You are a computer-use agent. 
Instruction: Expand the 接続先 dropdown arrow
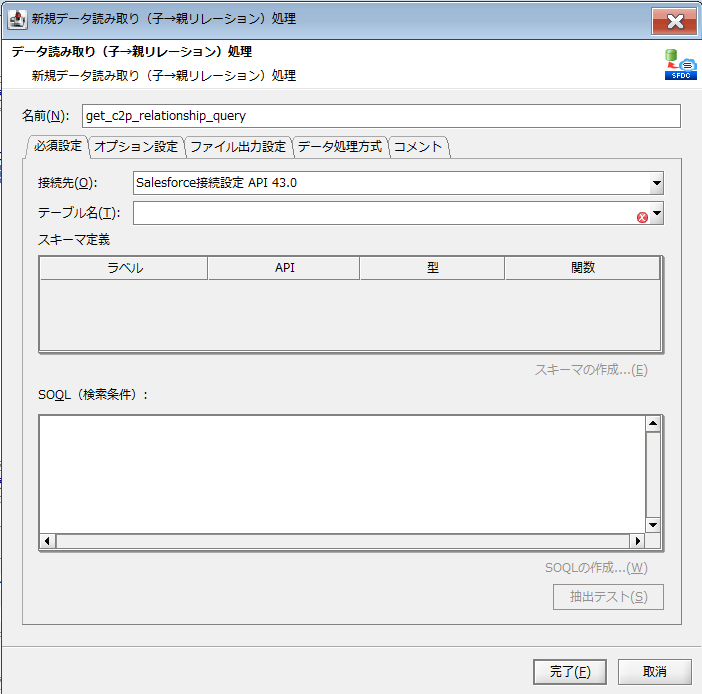656,183
